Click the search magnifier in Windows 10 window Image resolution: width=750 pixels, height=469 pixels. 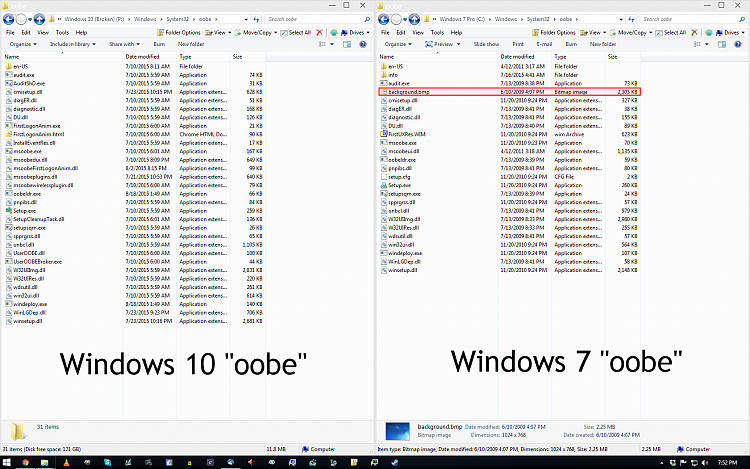point(367,19)
